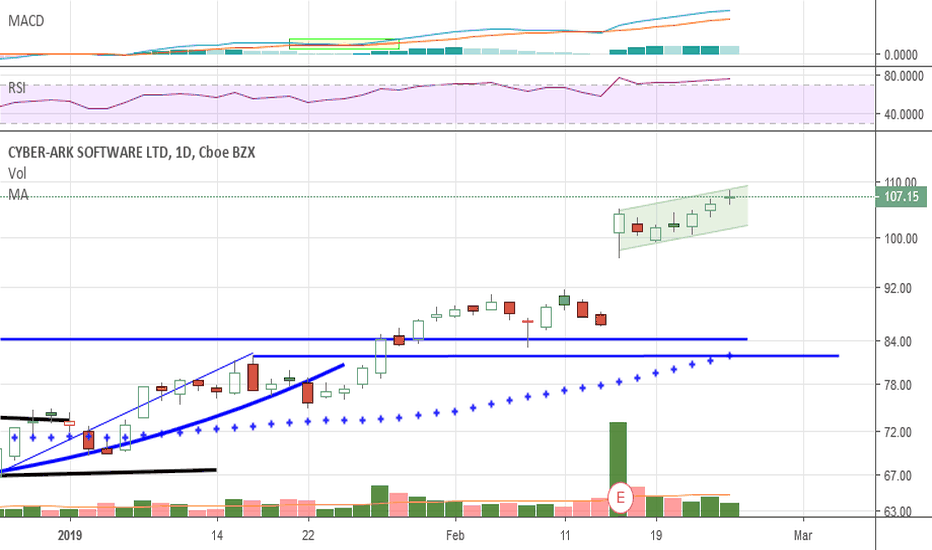Select the lower black trendline near 67
Viewport: 932px width, 550px height.
(x=108, y=472)
